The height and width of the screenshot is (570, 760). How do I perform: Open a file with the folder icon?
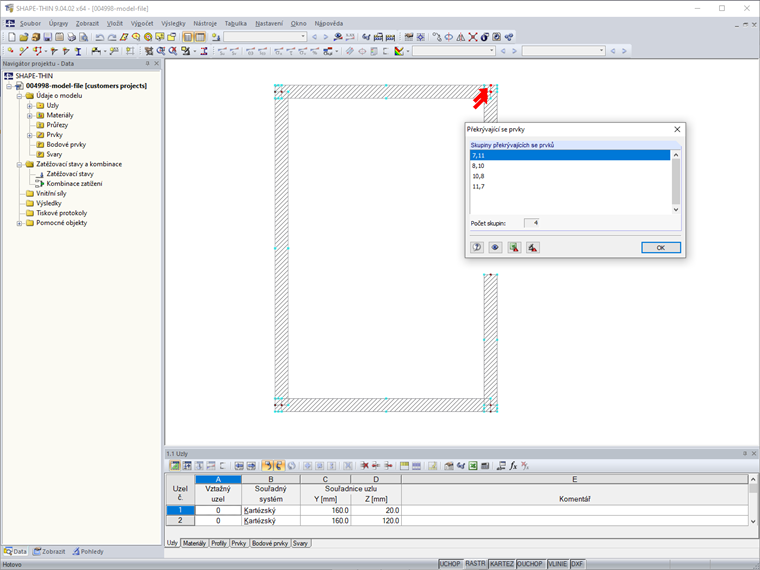[24, 37]
